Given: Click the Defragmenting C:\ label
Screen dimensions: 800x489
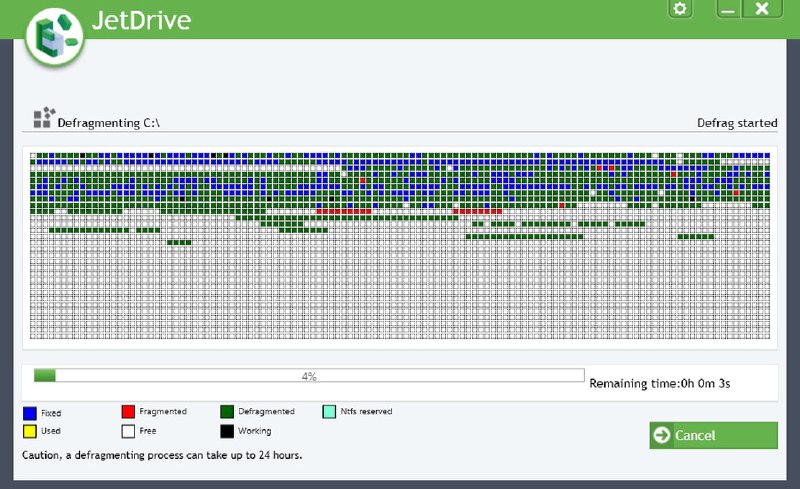Looking at the screenshot, I should pos(109,123).
